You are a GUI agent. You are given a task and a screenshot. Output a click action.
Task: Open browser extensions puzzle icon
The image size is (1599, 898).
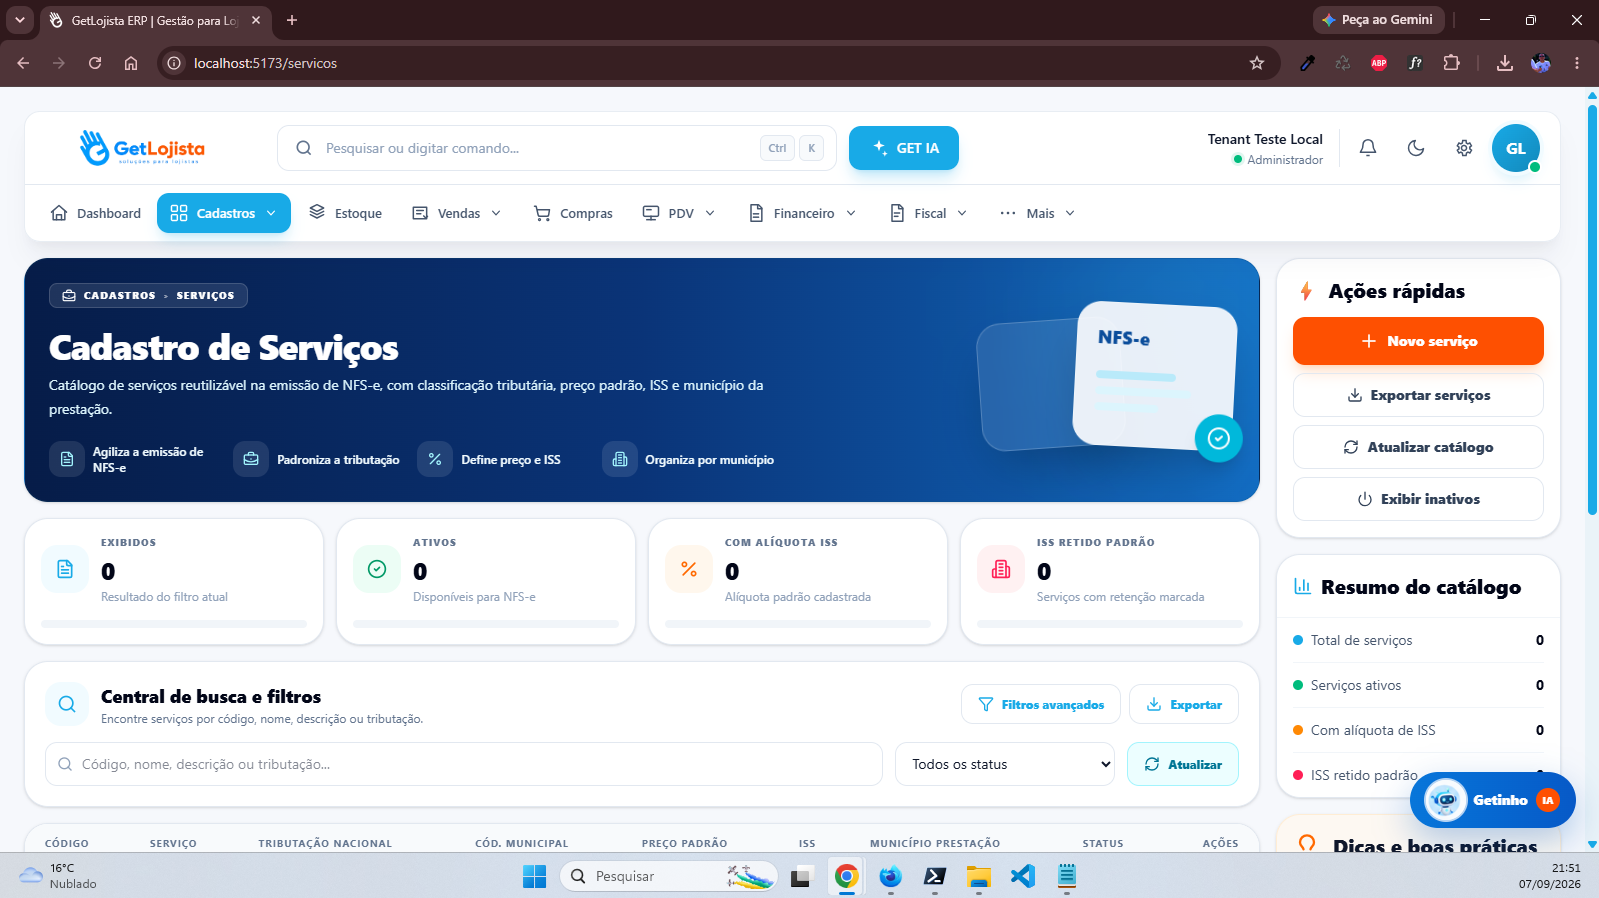click(x=1451, y=63)
